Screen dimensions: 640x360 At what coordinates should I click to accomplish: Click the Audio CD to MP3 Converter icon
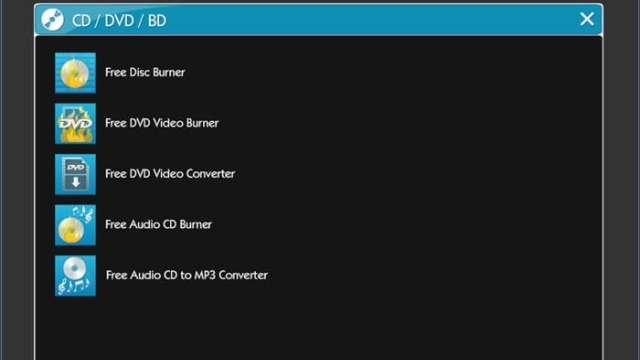pyautogui.click(x=75, y=276)
